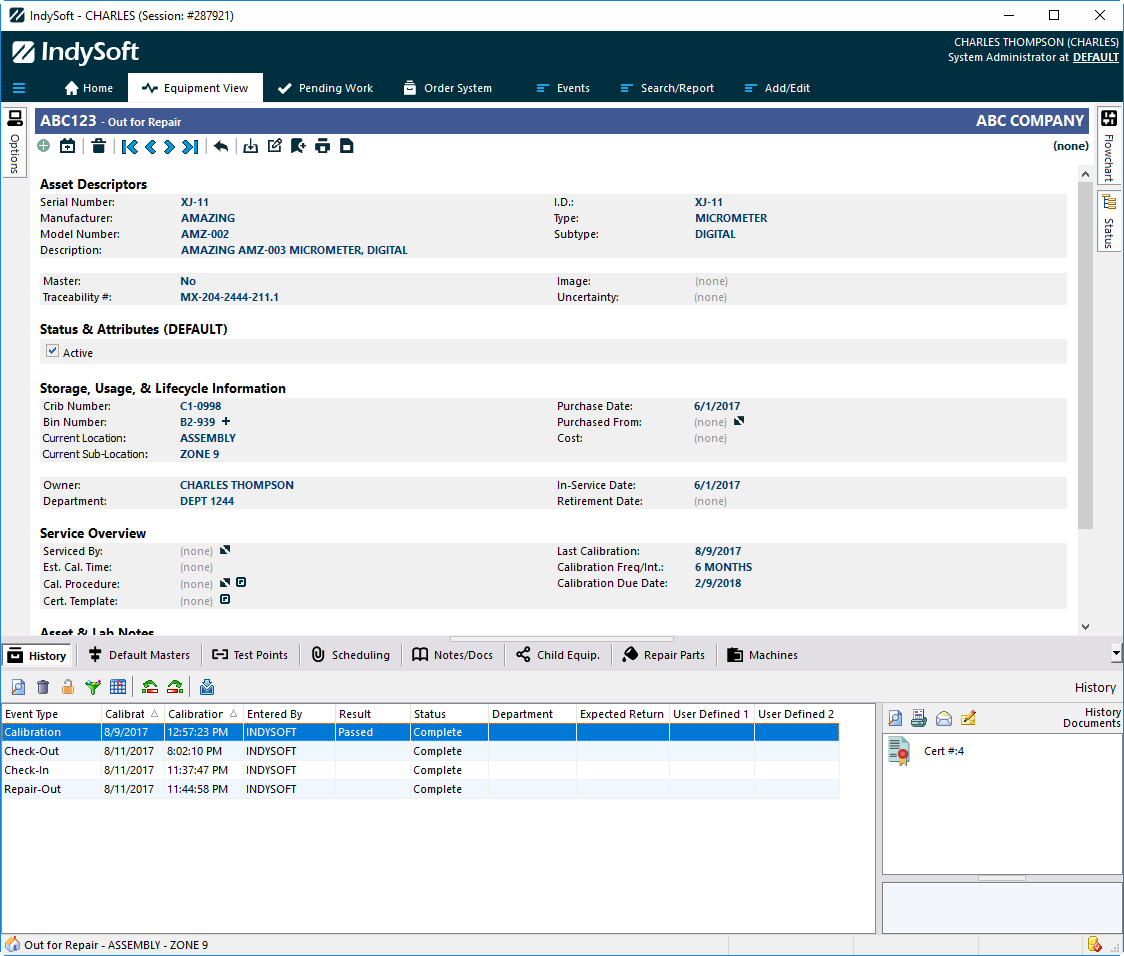This screenshot has width=1124, height=956.
Task: Sort by the Calibratior column sort arrow
Action: click(x=233, y=714)
